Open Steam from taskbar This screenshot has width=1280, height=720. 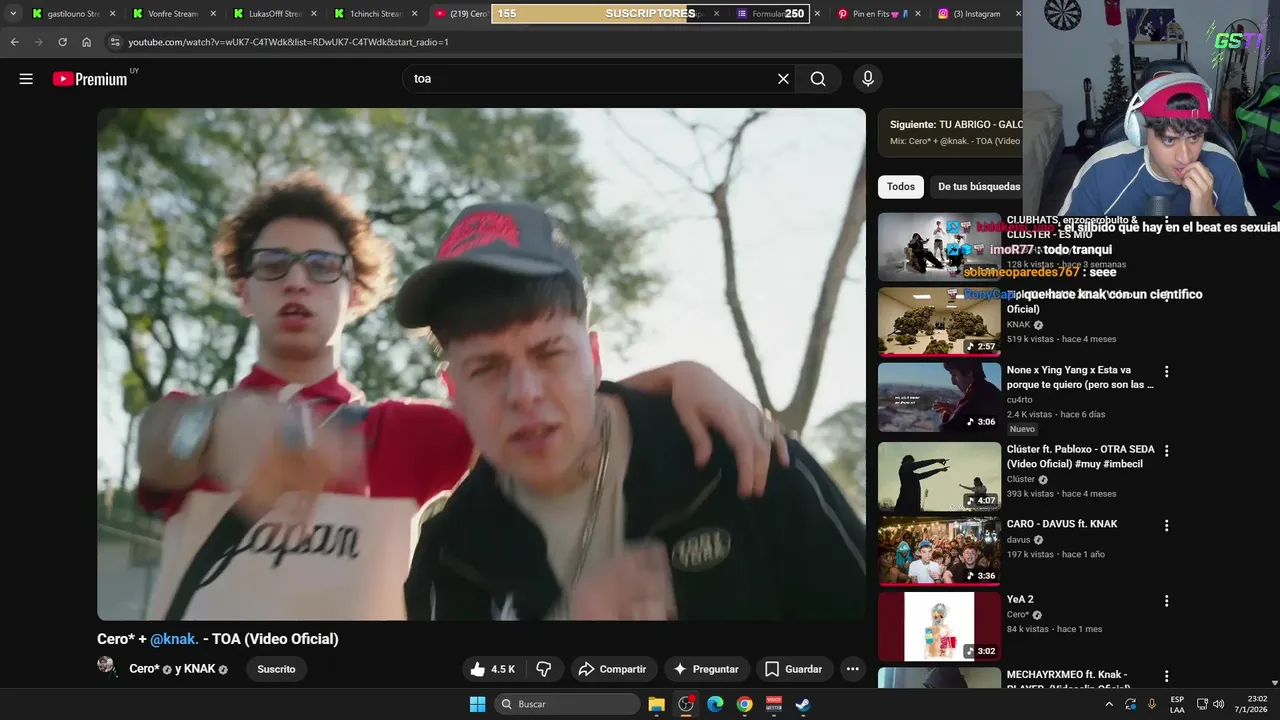point(803,704)
